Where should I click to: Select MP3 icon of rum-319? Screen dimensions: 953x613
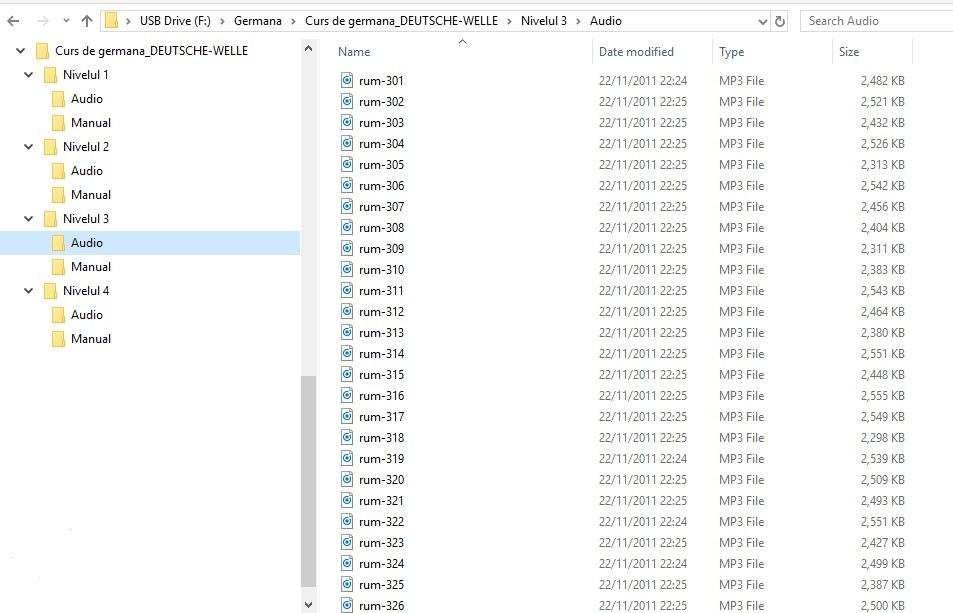click(347, 459)
